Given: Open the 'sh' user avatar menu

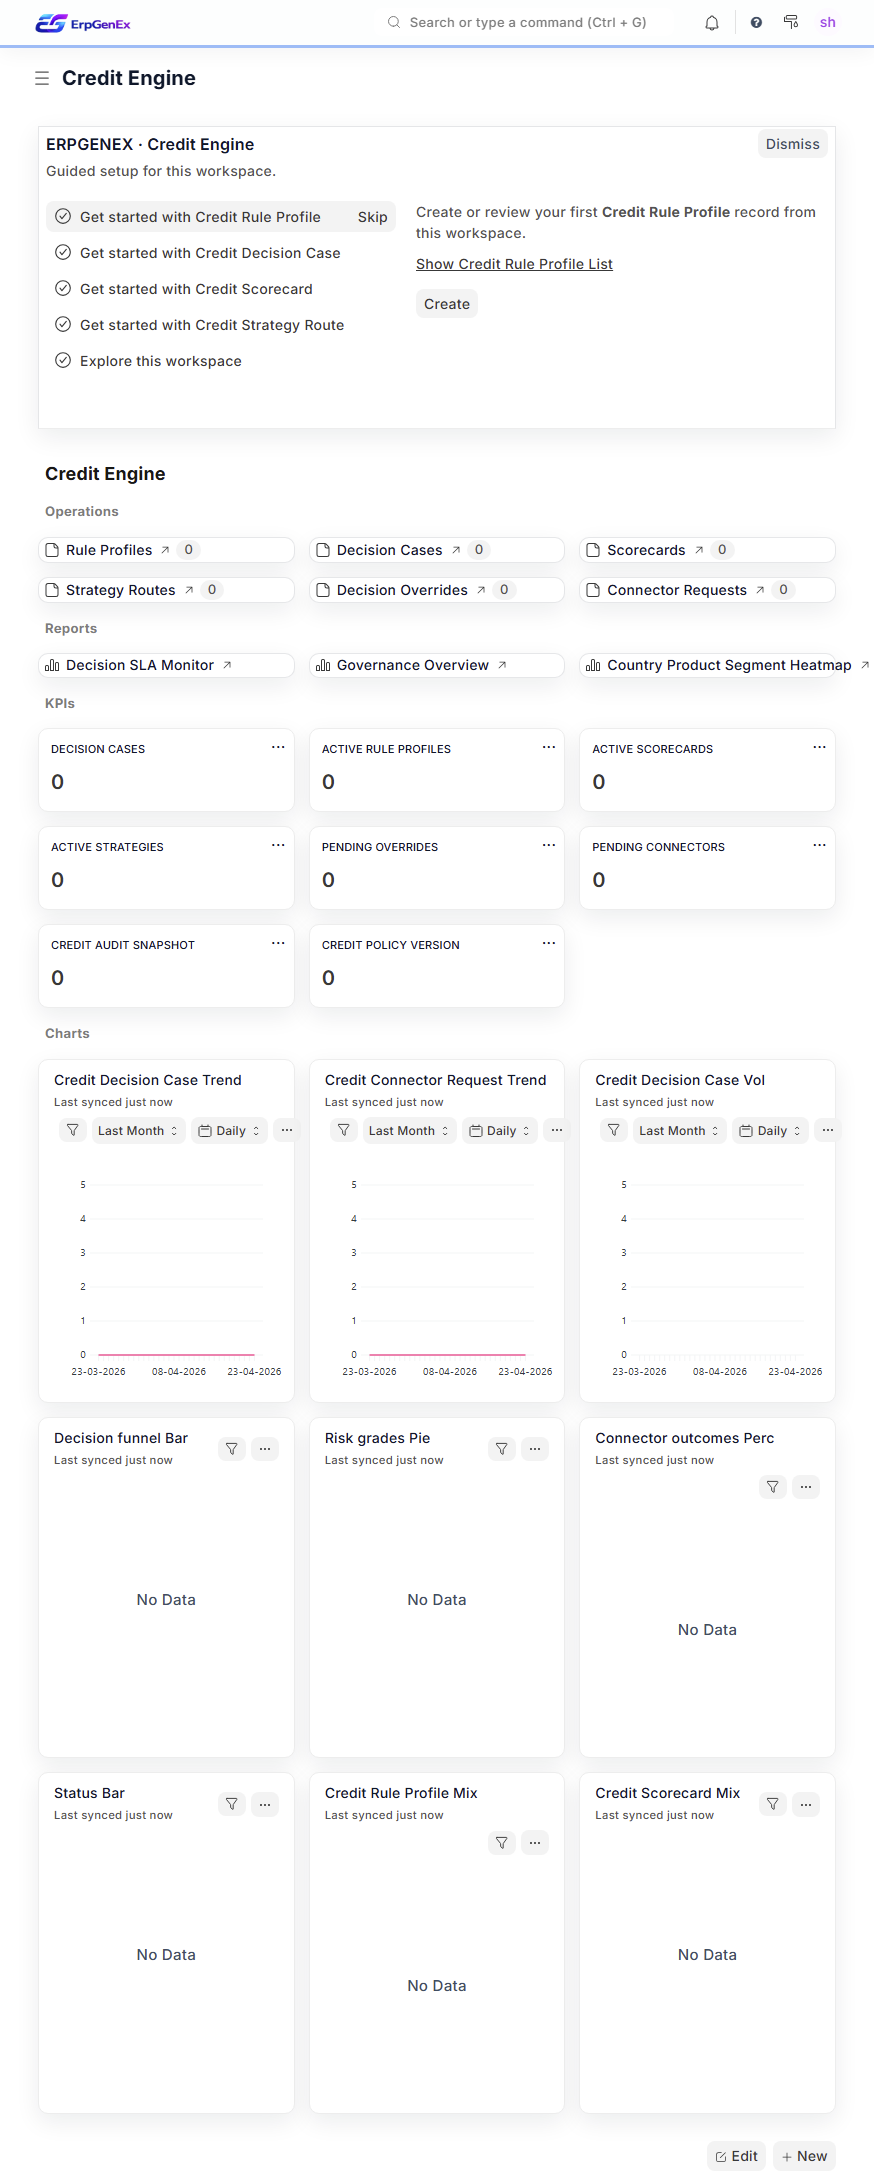Looking at the screenshot, I should point(828,22).
